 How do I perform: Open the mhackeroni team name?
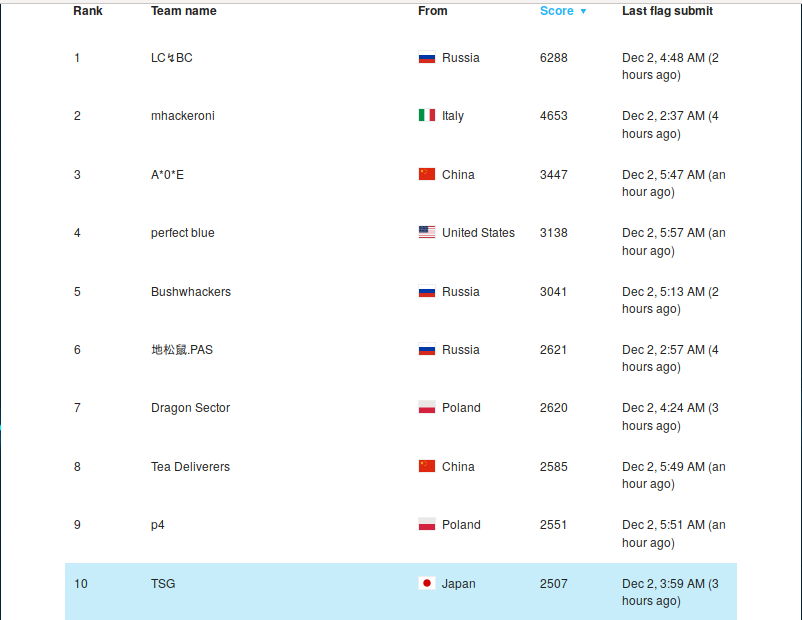182,116
